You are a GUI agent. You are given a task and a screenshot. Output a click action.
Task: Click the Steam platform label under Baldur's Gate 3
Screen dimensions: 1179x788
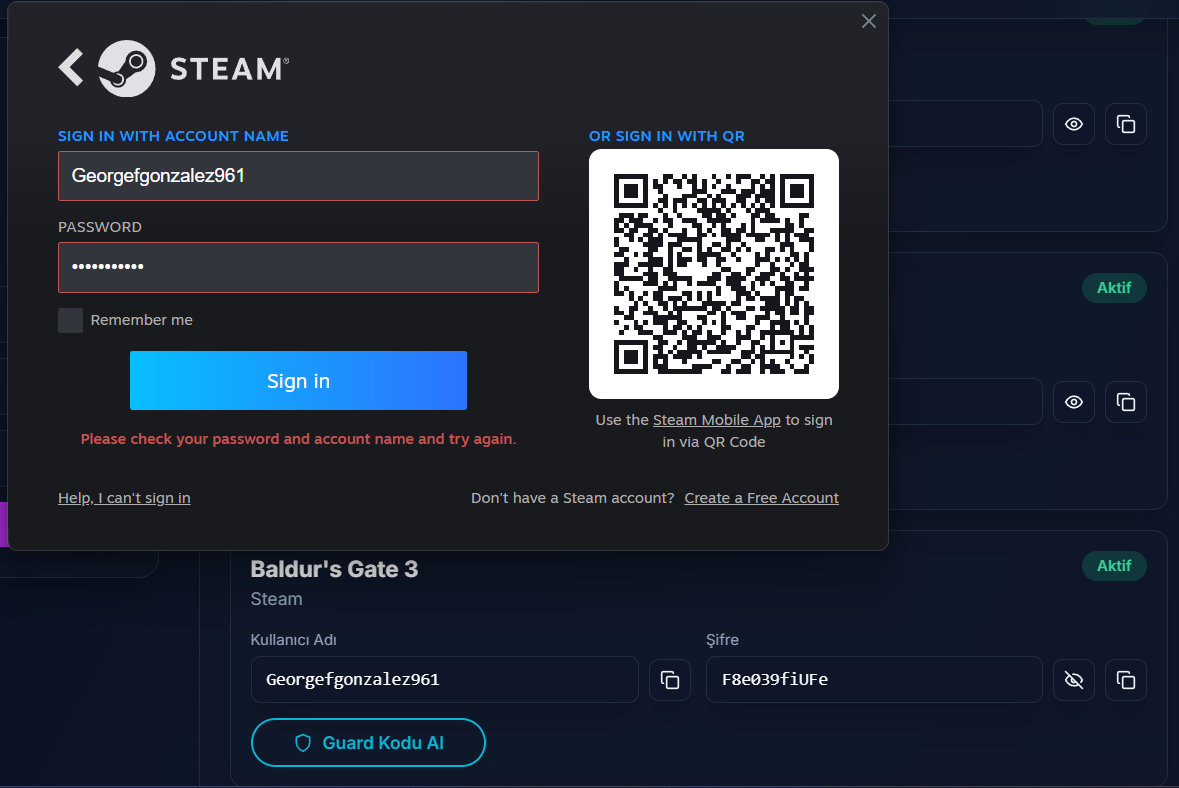pos(276,599)
